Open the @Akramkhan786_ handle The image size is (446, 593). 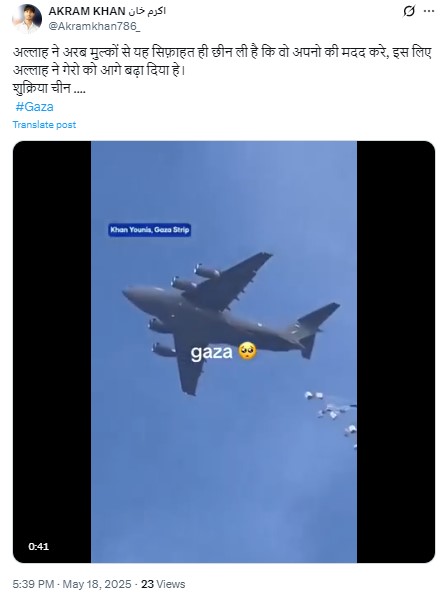coord(94,26)
